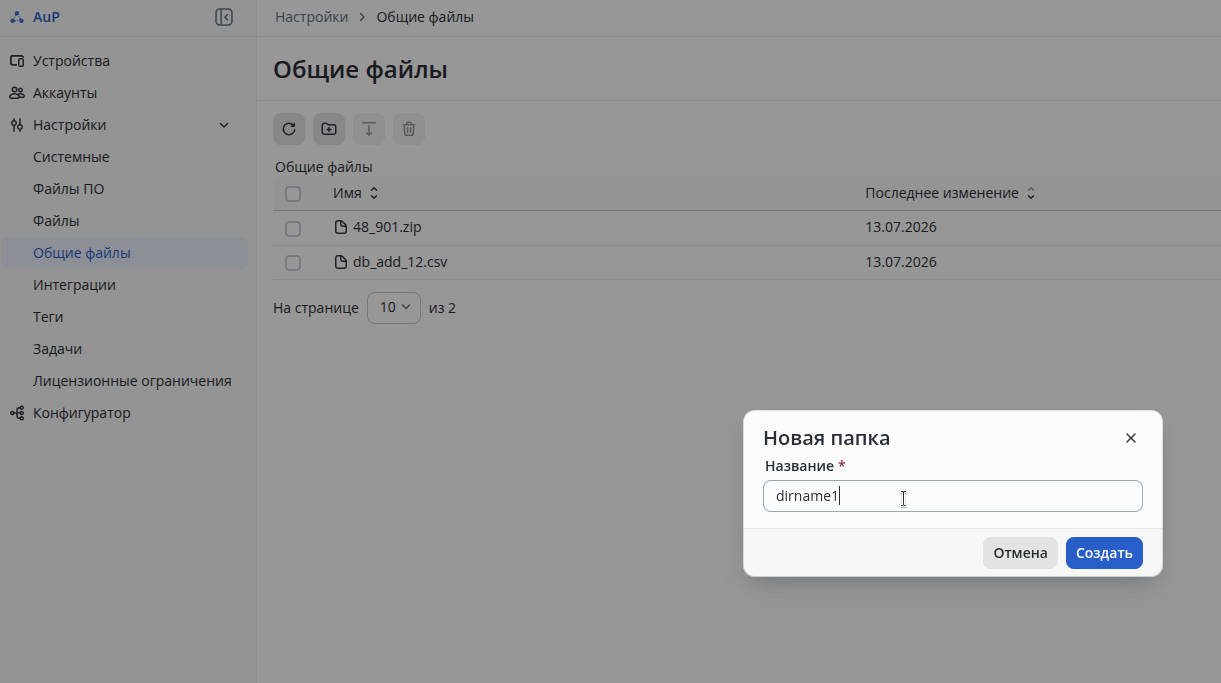Open Теги settings item
1221x683 pixels.
48,317
